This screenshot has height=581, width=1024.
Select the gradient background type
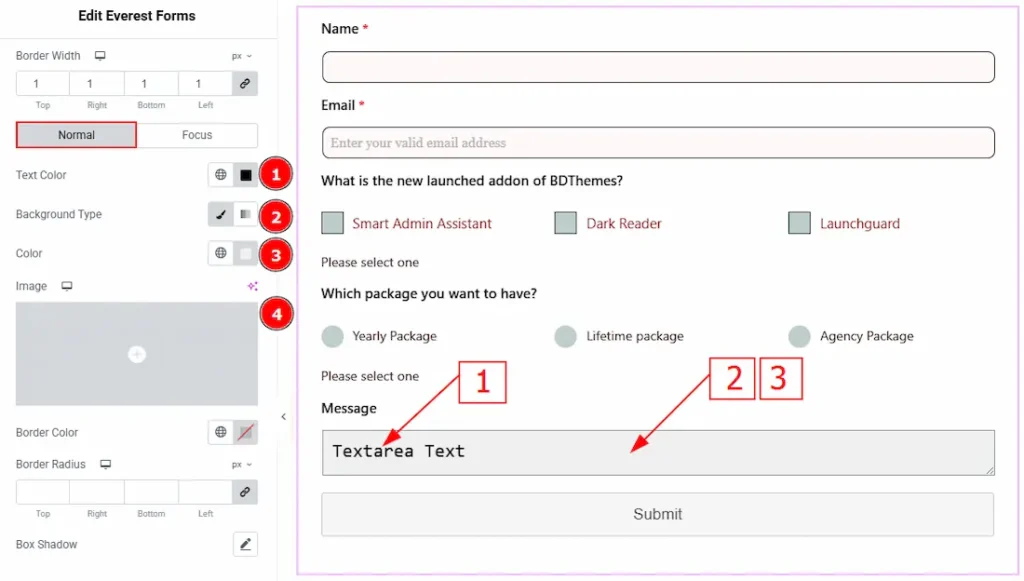[245, 214]
